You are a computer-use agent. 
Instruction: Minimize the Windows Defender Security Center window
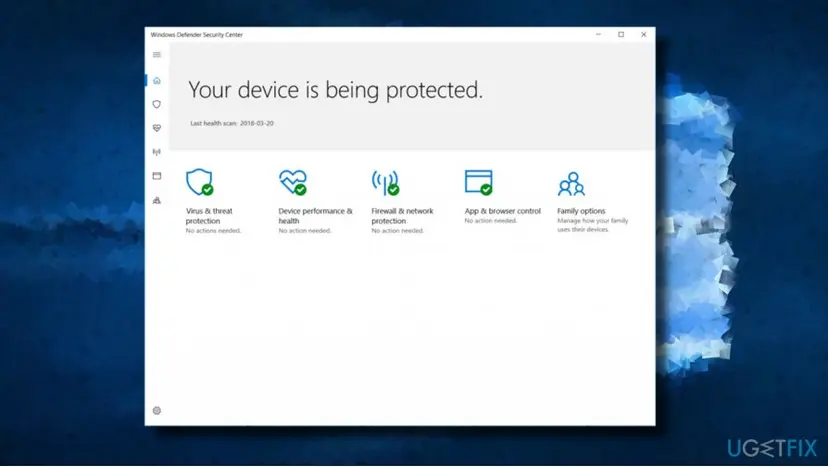pyautogui.click(x=598, y=34)
